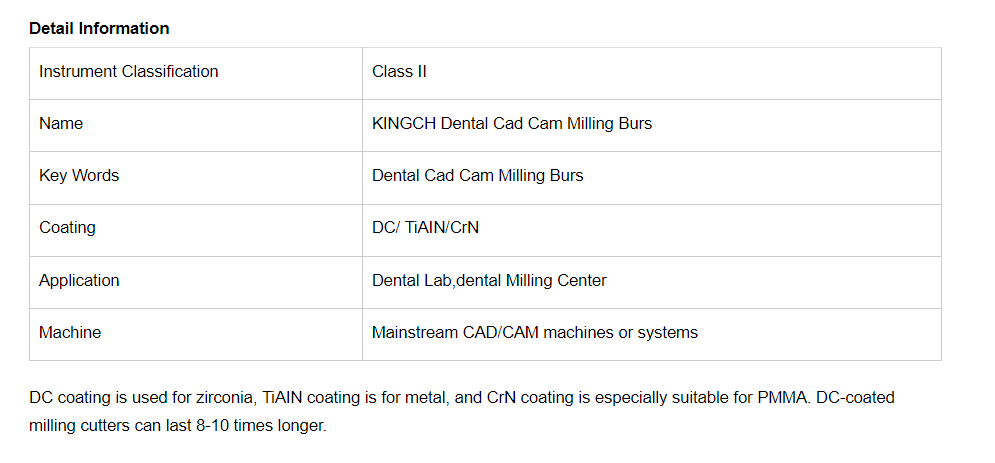Screen dimensions: 995x463
Task: Select the Mainstream CAD/CAM machines or systems text
Action: (534, 333)
